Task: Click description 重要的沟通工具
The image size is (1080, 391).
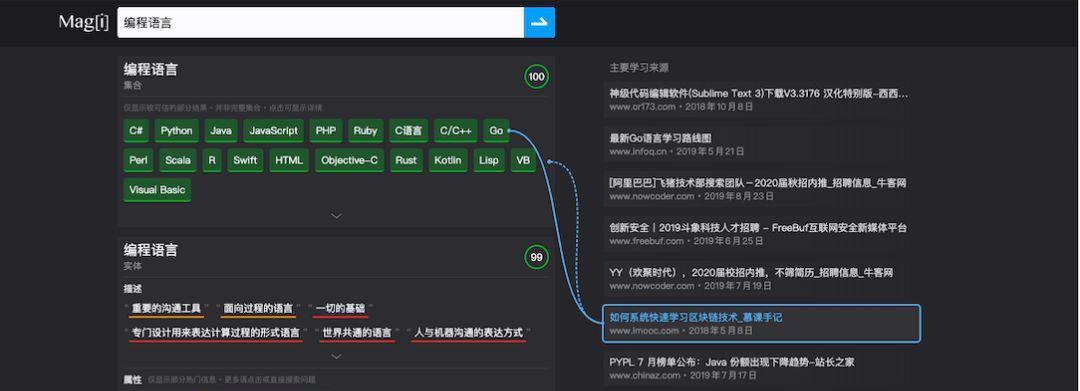Action: point(166,308)
